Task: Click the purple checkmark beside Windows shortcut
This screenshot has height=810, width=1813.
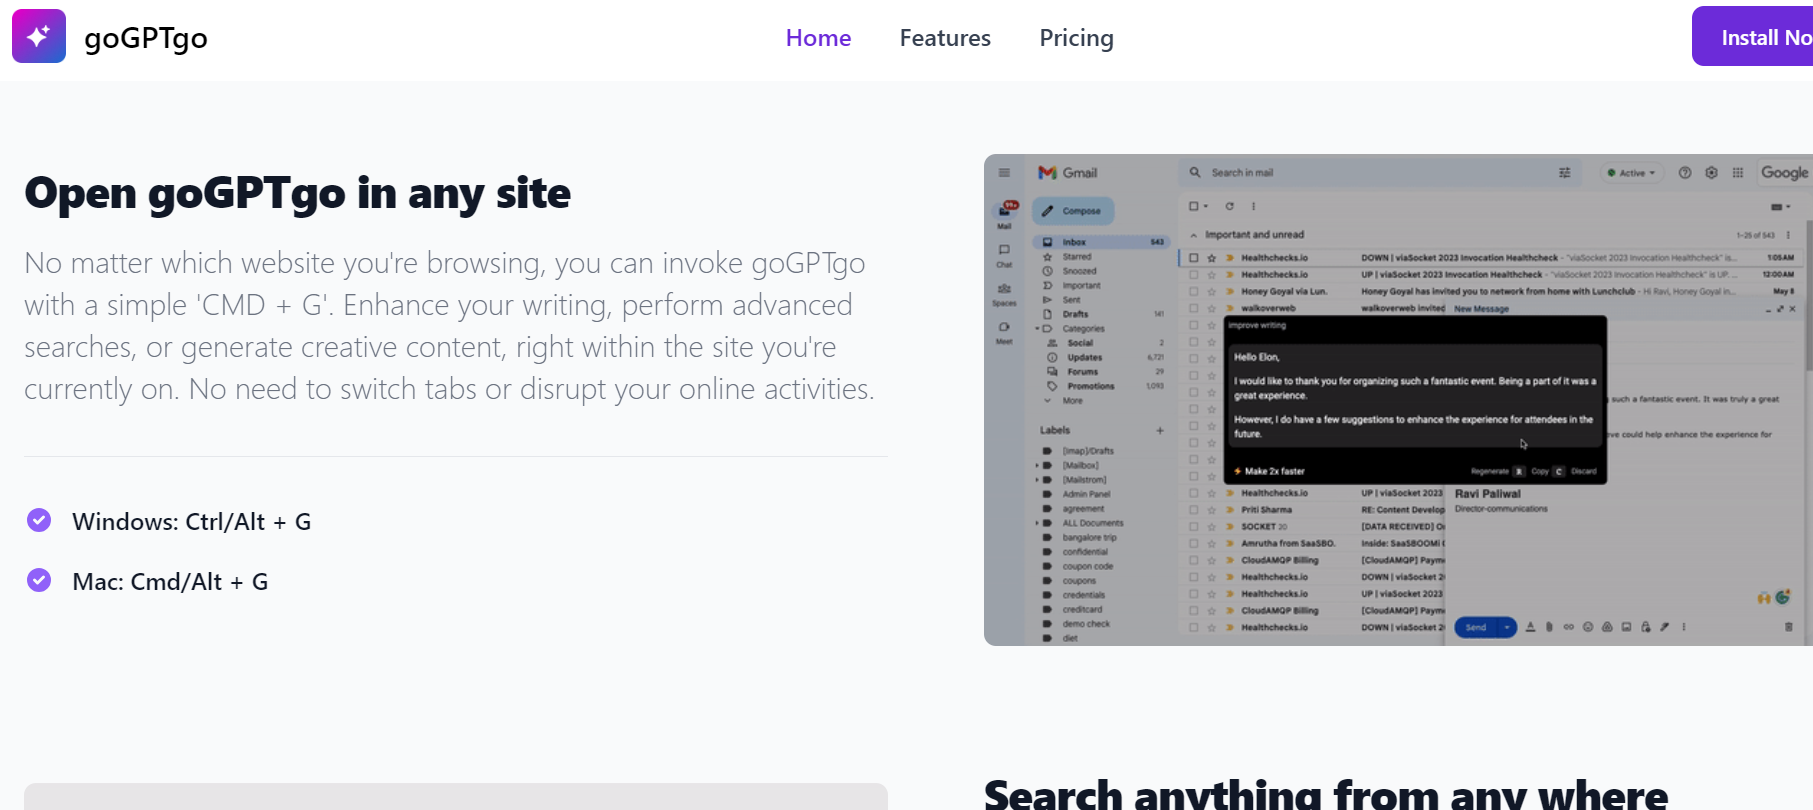Action: (39, 520)
